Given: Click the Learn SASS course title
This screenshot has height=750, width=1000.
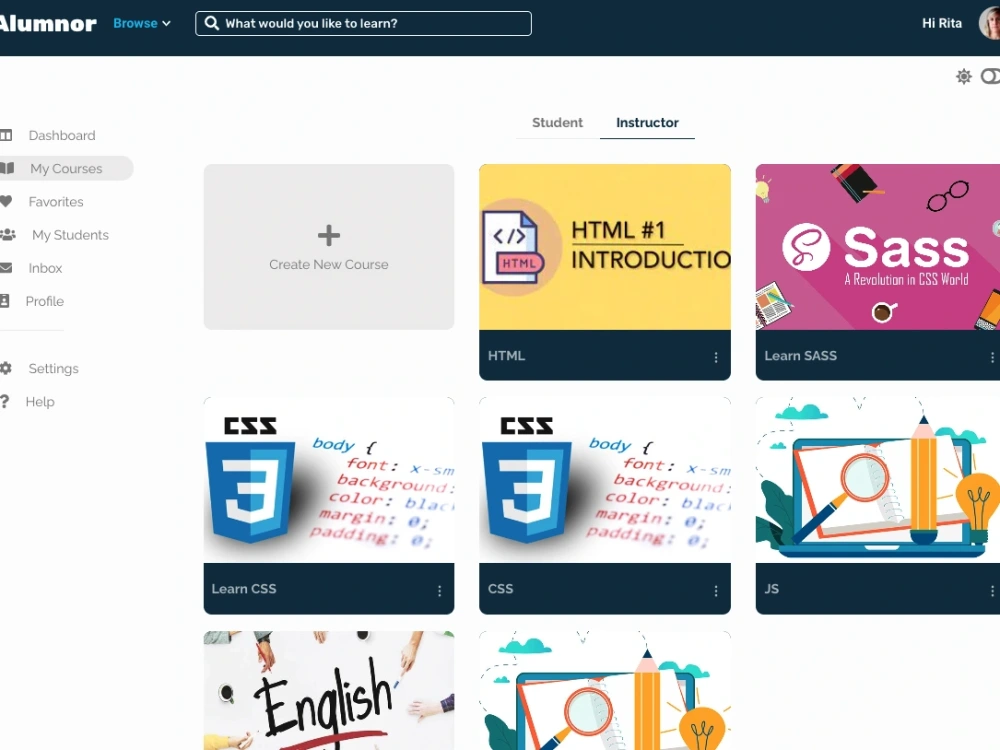Looking at the screenshot, I should [x=800, y=356].
